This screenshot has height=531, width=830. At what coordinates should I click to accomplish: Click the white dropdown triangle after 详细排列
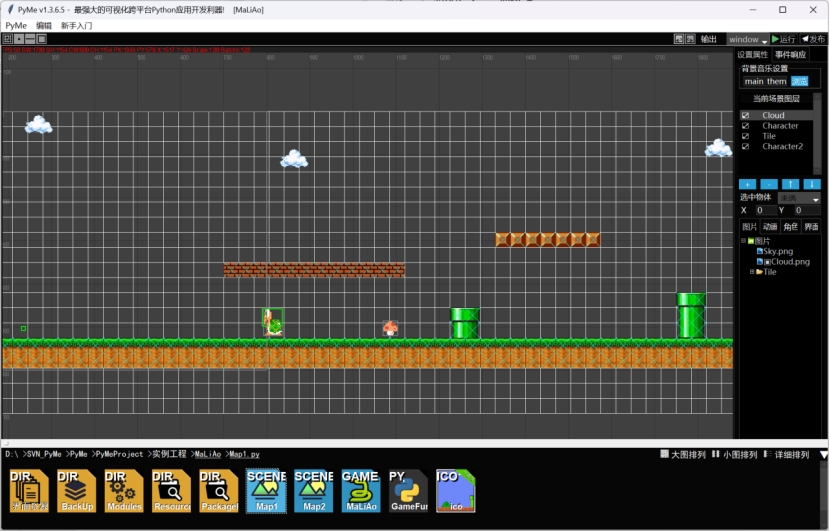(824, 455)
